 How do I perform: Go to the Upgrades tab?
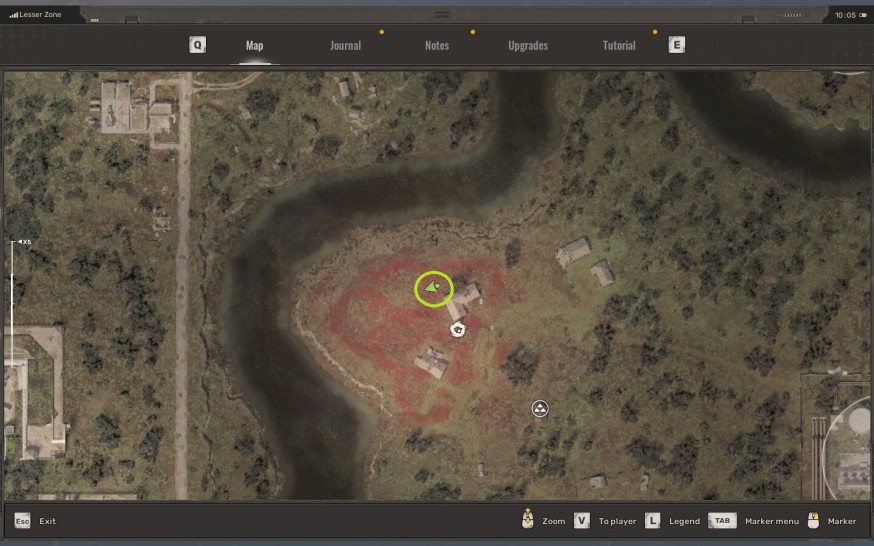coord(527,45)
